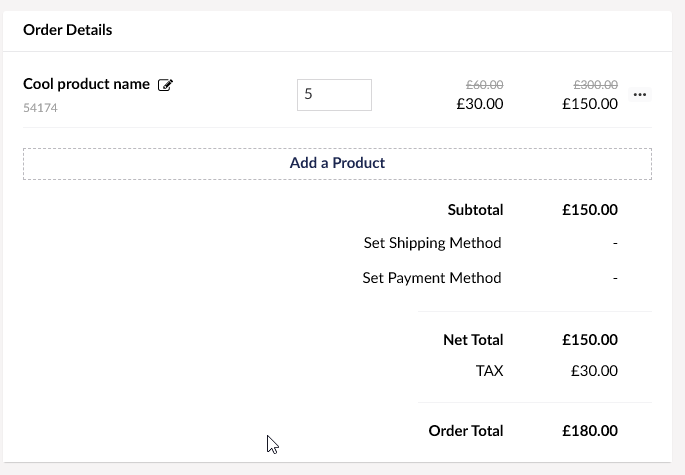The height and width of the screenshot is (475, 685).
Task: Click the Order Total amount £180.00
Action: click(x=590, y=431)
